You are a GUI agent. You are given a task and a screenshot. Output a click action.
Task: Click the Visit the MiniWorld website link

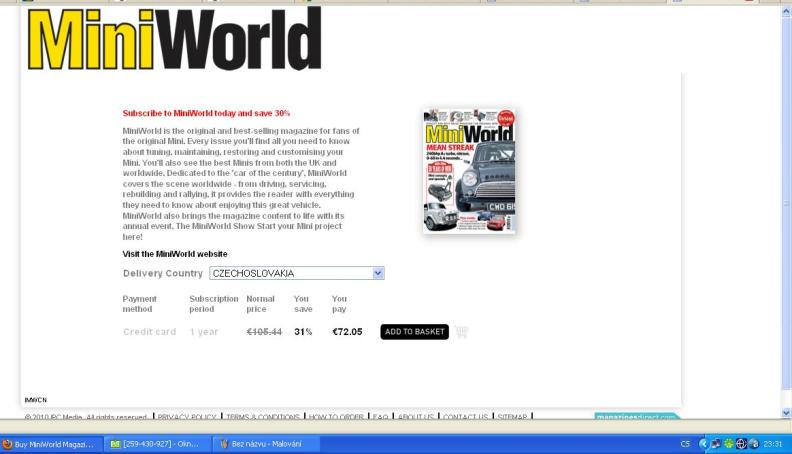point(175,254)
